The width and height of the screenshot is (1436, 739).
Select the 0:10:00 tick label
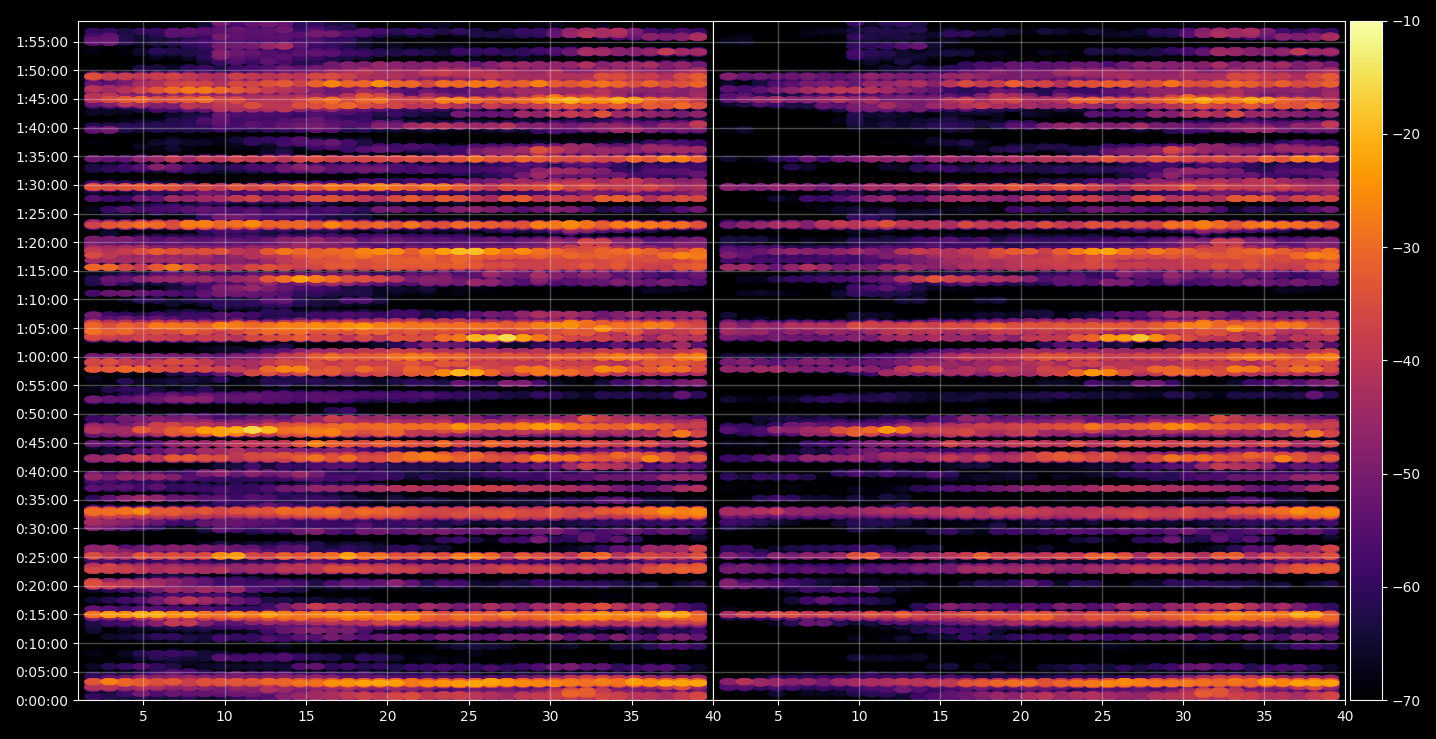(x=42, y=643)
